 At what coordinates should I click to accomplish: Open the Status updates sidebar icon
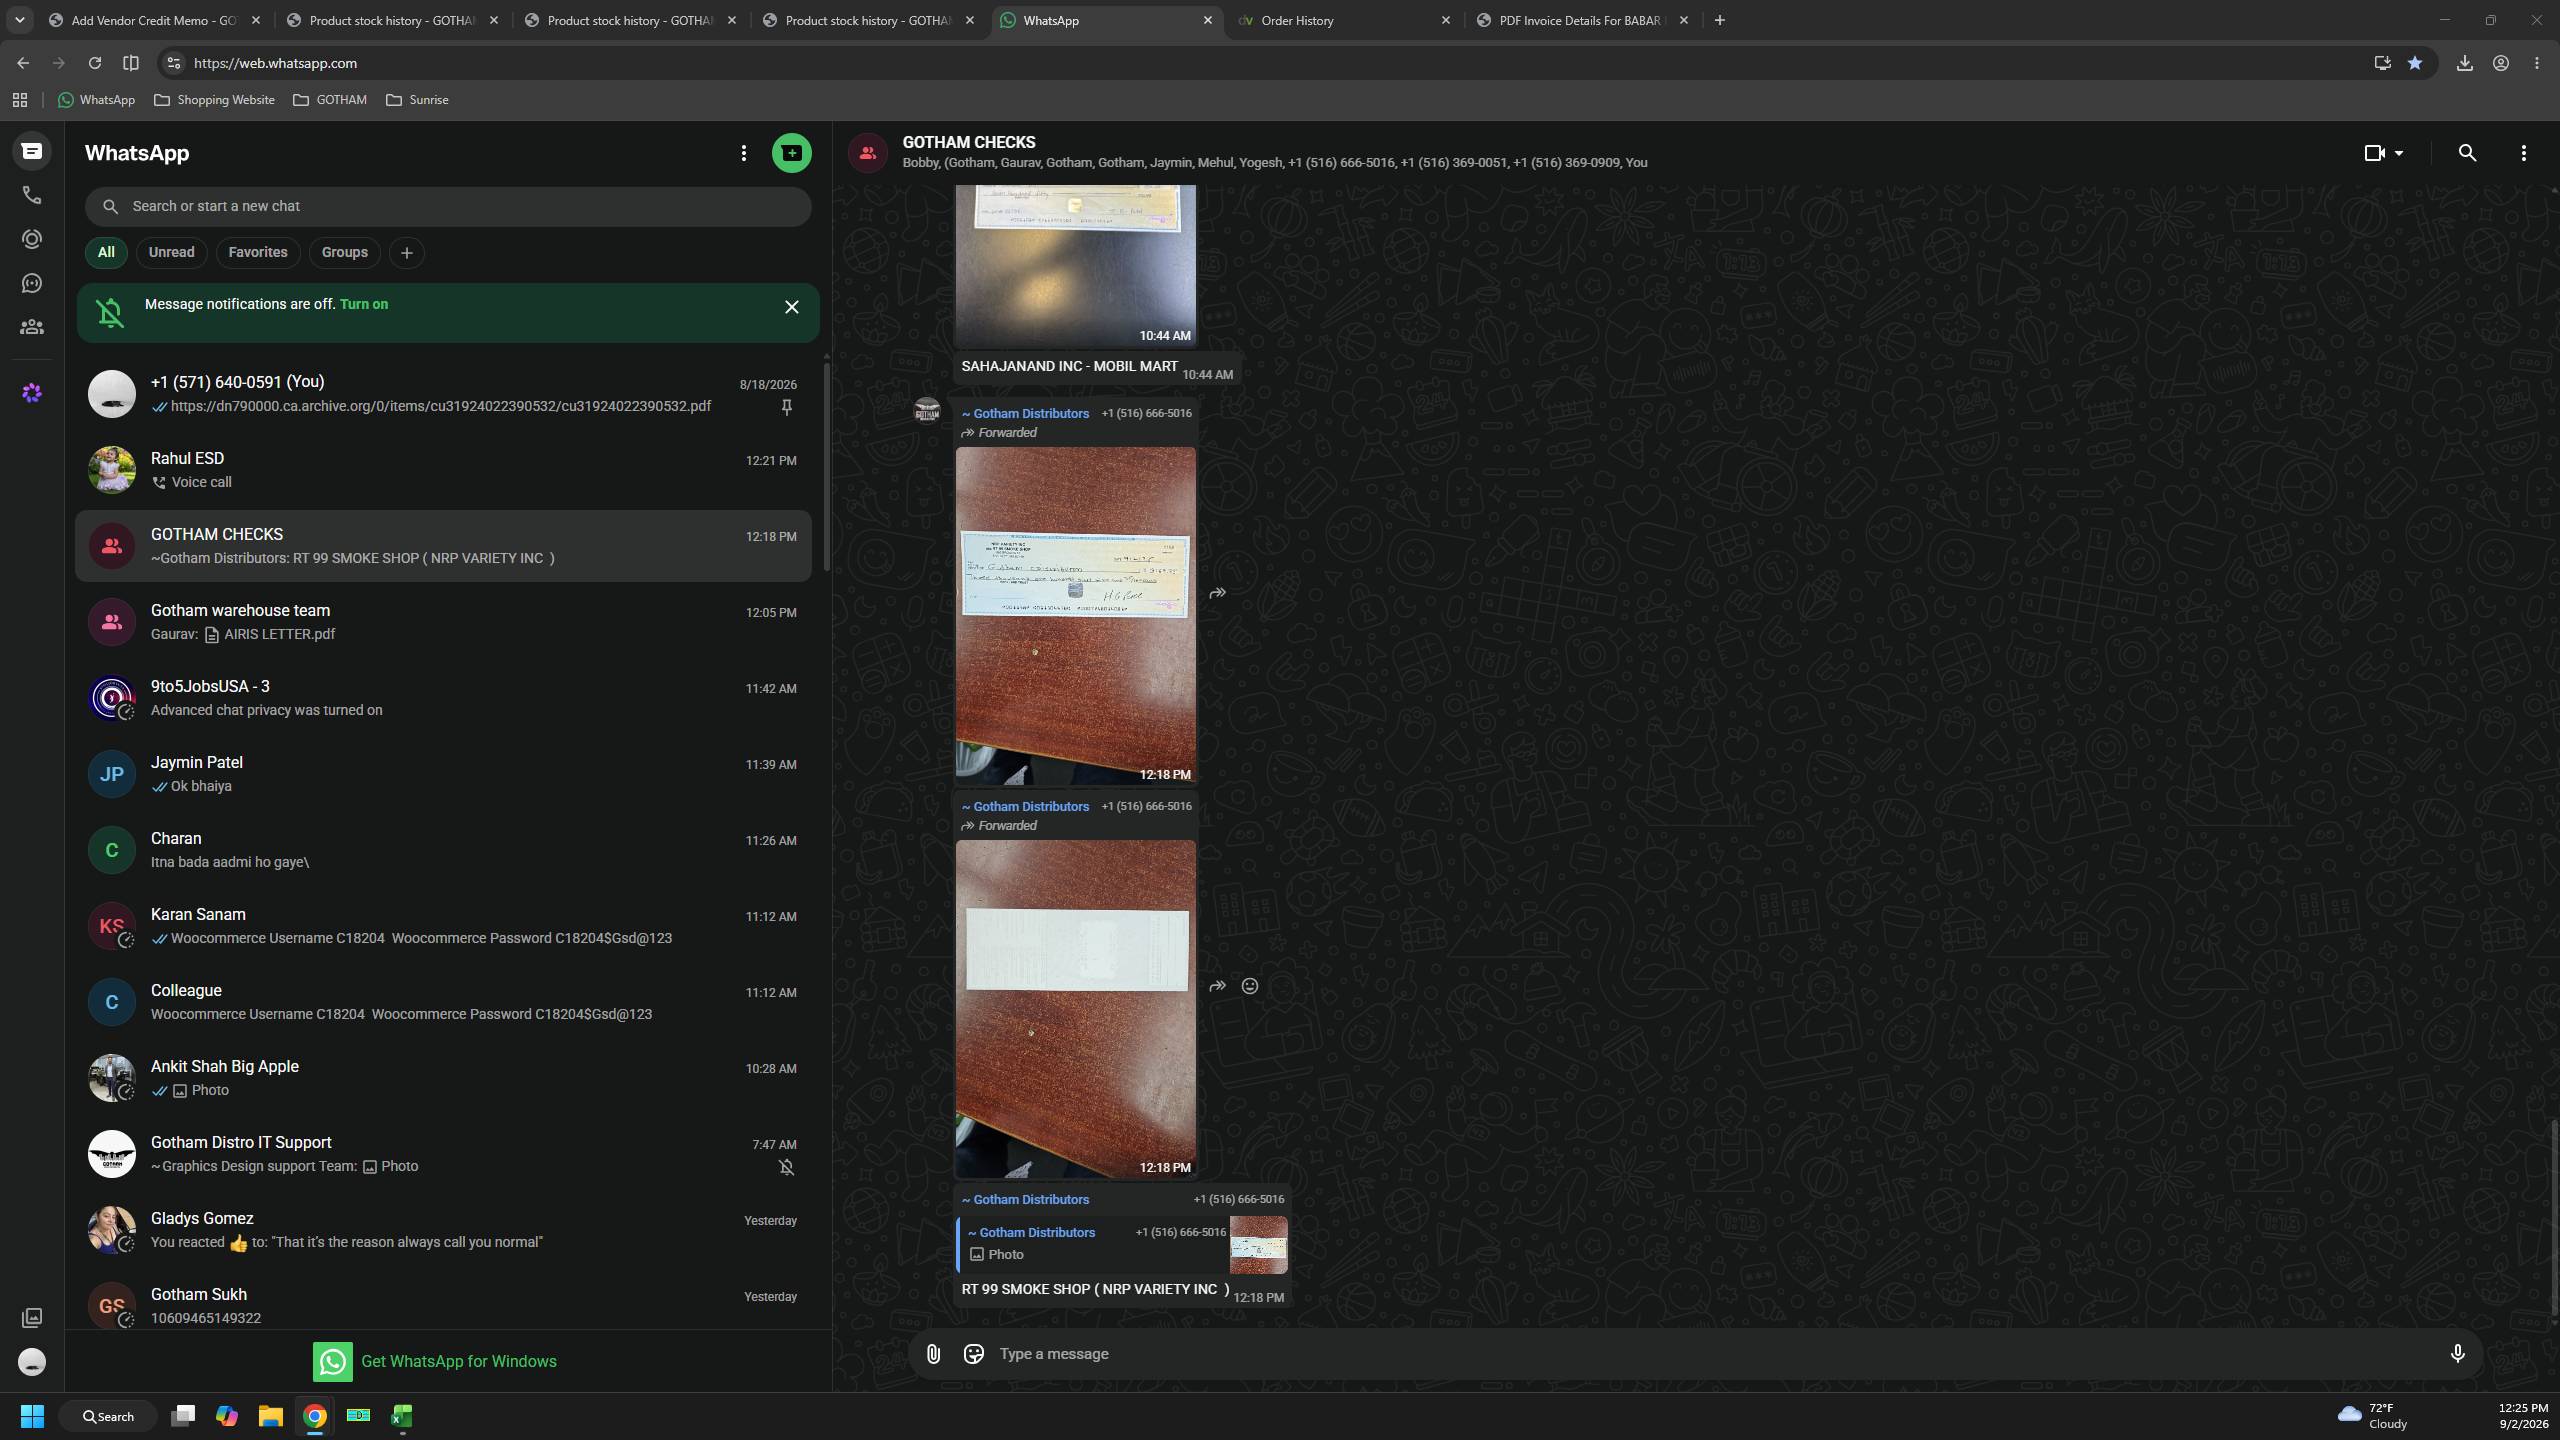pos(32,239)
